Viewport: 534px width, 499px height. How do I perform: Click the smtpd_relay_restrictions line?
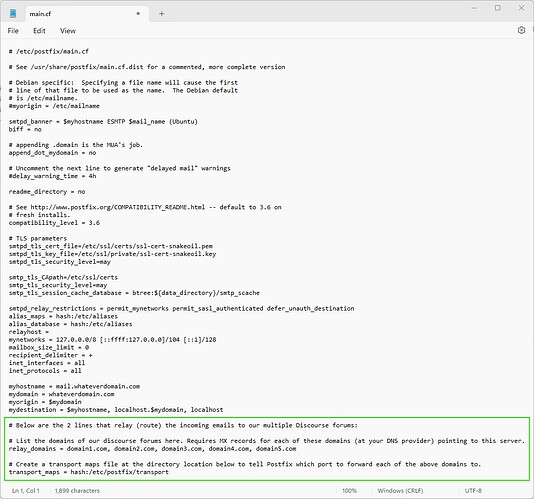click(182, 309)
